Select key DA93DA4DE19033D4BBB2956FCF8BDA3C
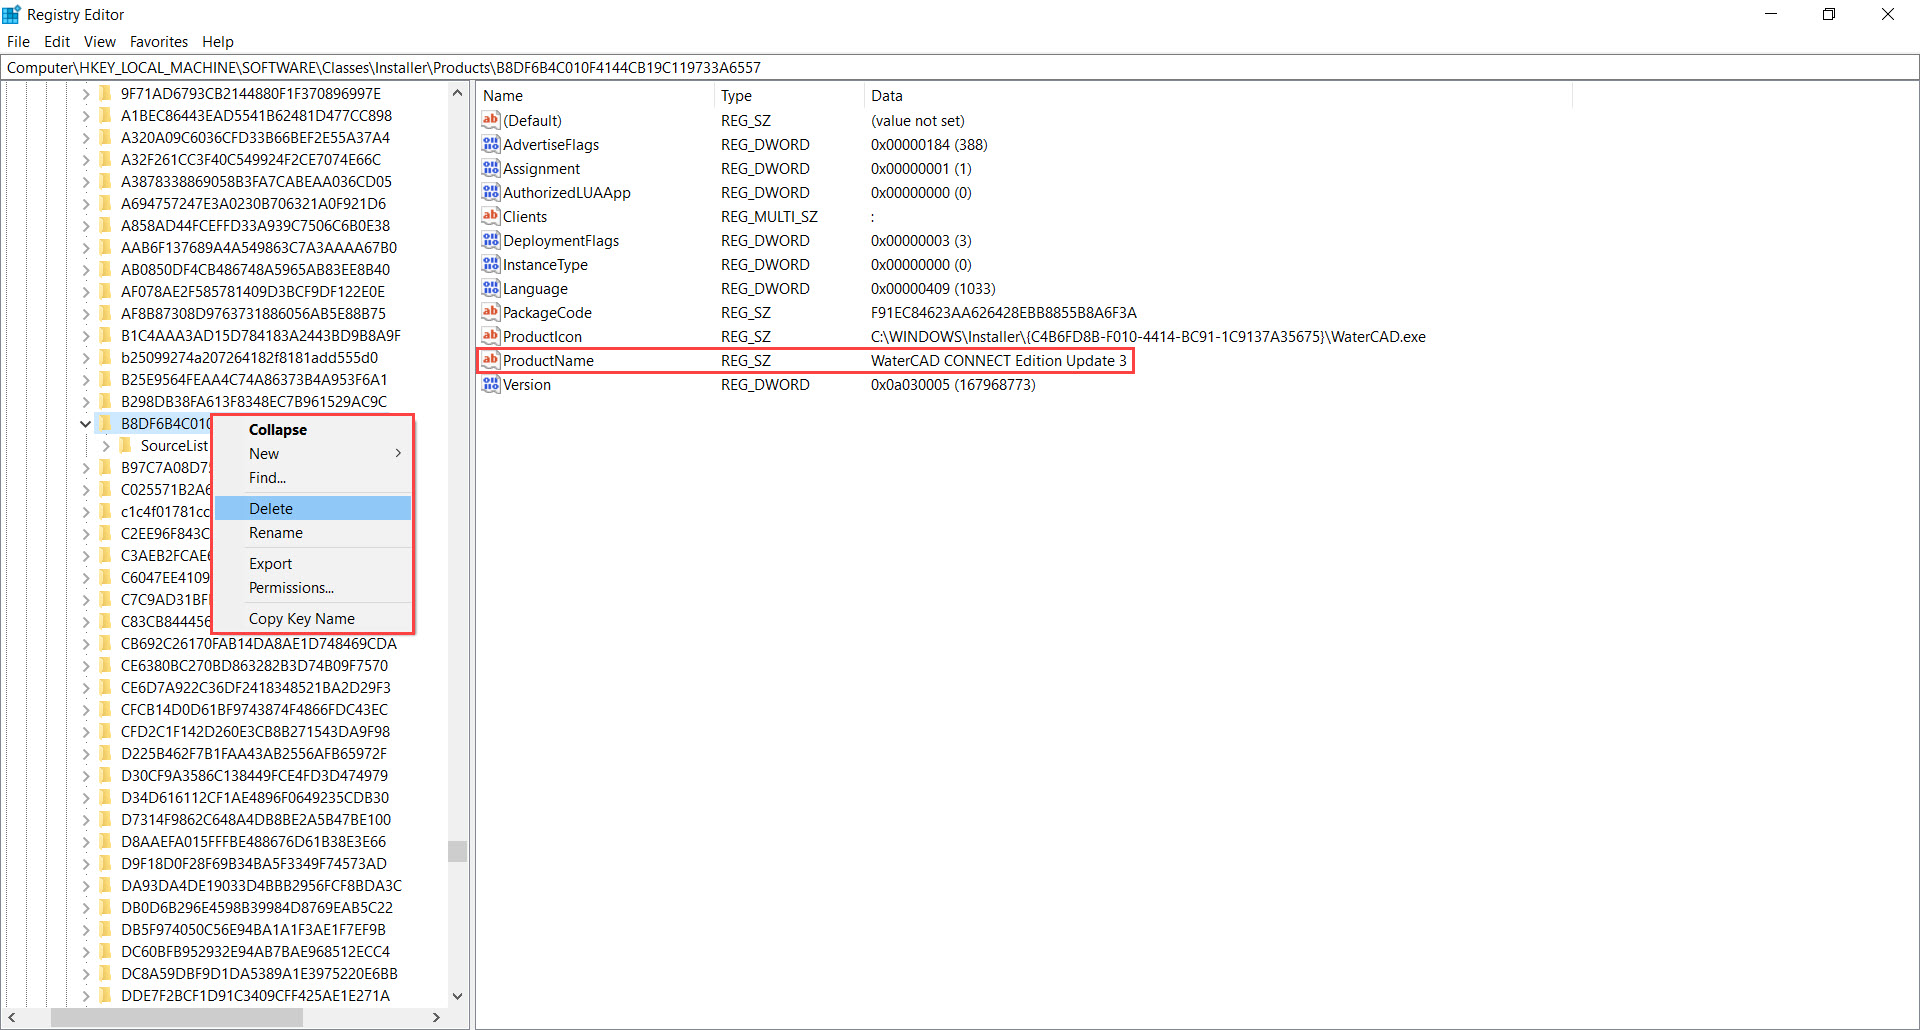The height and width of the screenshot is (1030, 1920). point(261,885)
